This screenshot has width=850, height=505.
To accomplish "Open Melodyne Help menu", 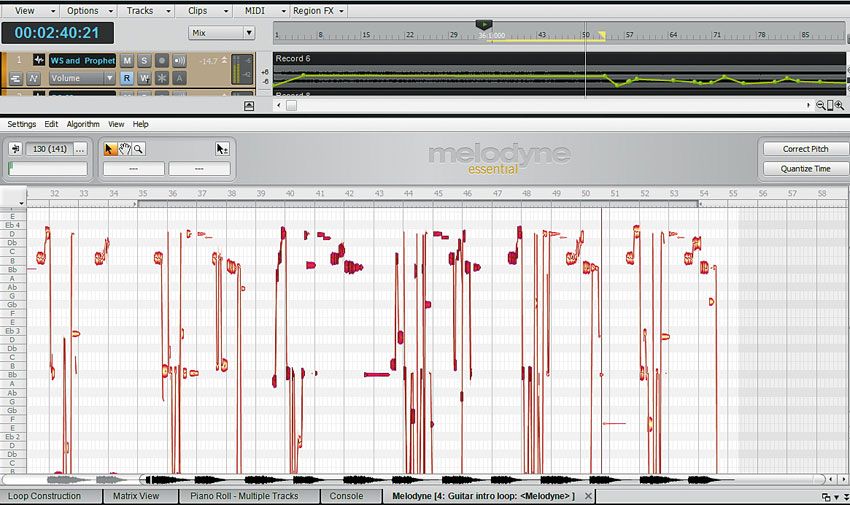I will click(x=140, y=124).
